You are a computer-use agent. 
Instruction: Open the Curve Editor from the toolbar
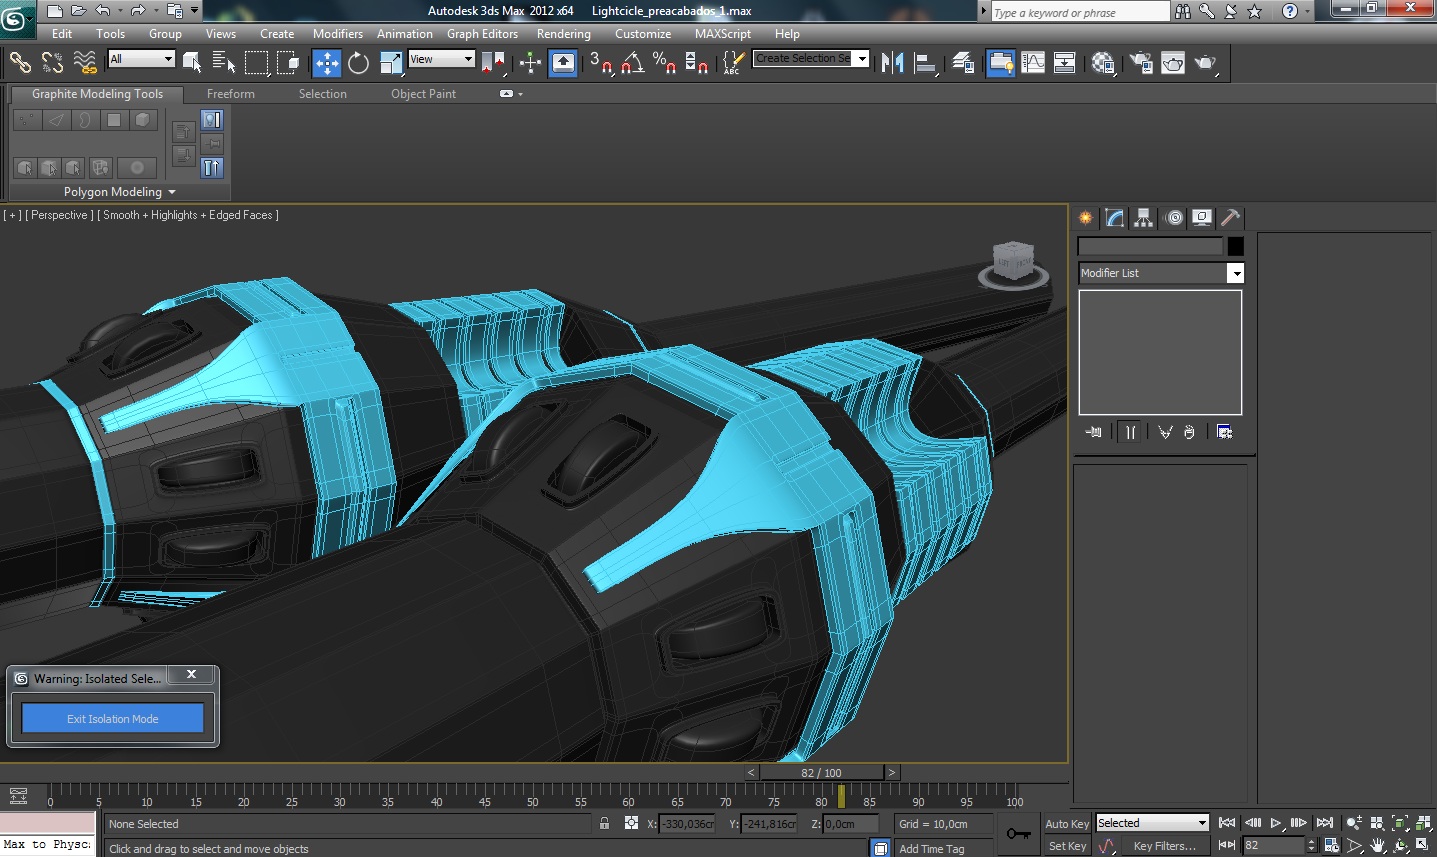[1033, 63]
